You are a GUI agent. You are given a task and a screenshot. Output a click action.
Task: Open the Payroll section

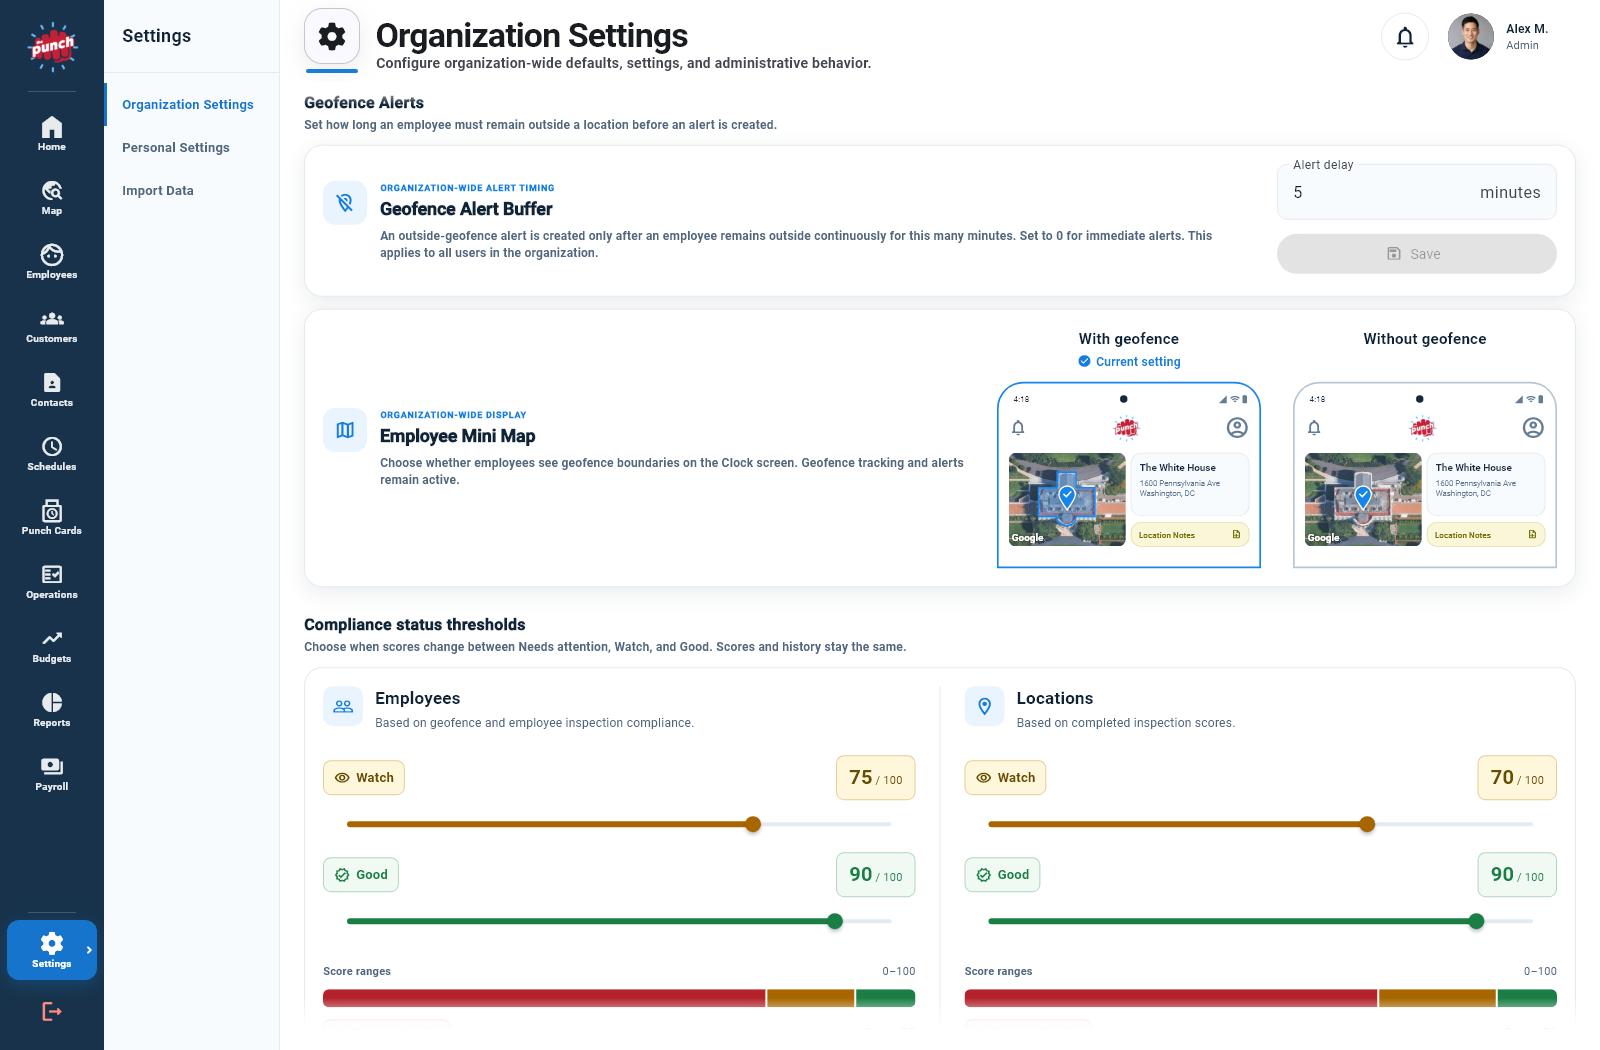pyautogui.click(x=52, y=774)
